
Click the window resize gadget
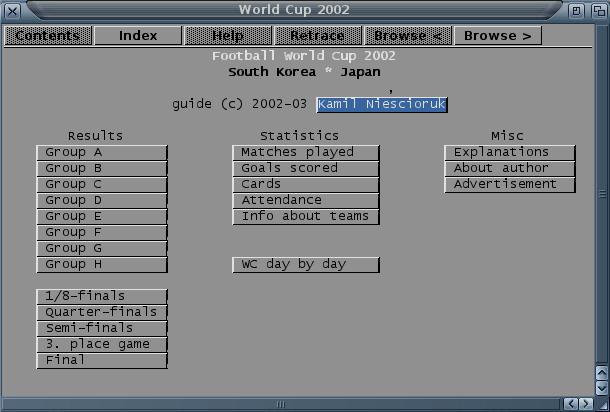point(601,404)
